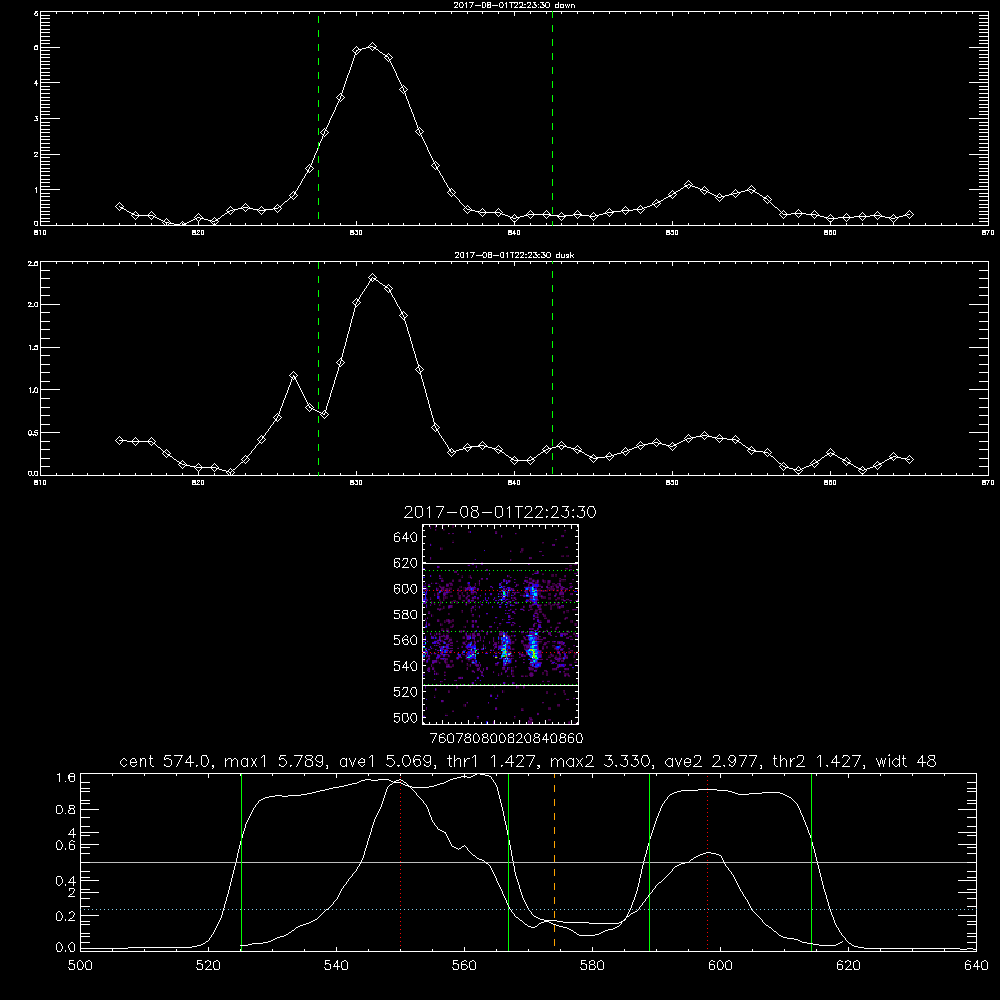
Task: Click the x-axis numbers beneath the spectrogram
Action: coord(507,738)
